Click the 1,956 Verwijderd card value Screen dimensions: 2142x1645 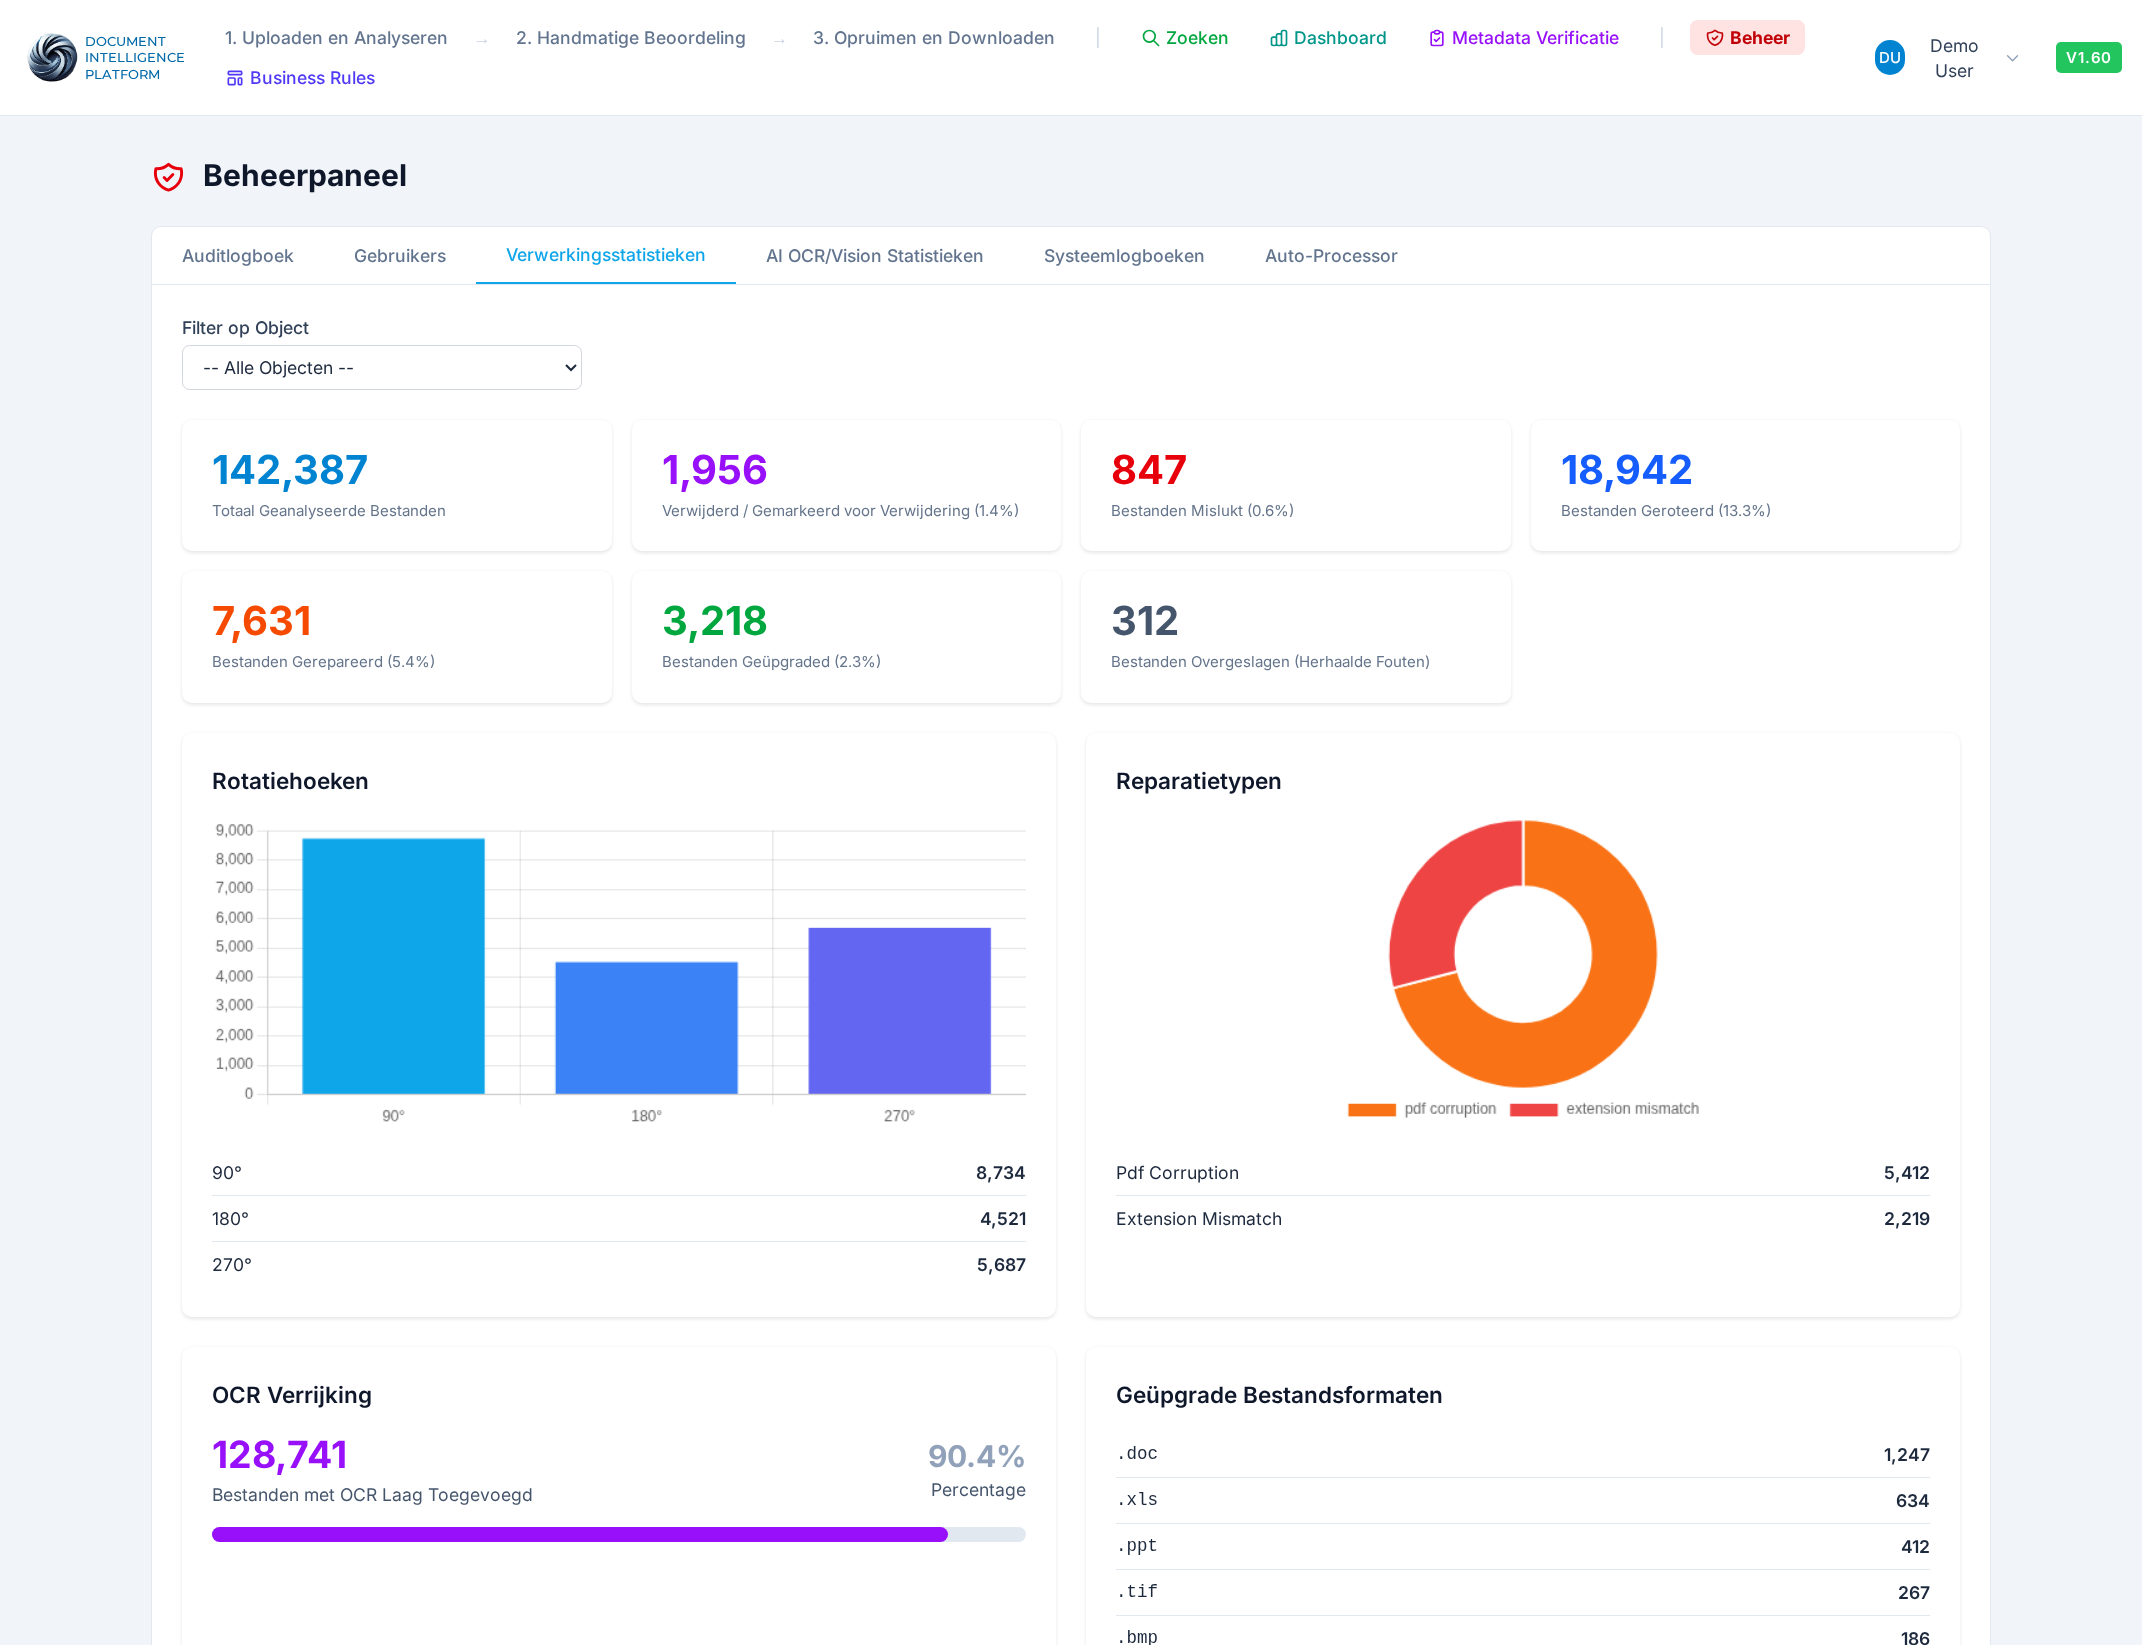coord(714,470)
